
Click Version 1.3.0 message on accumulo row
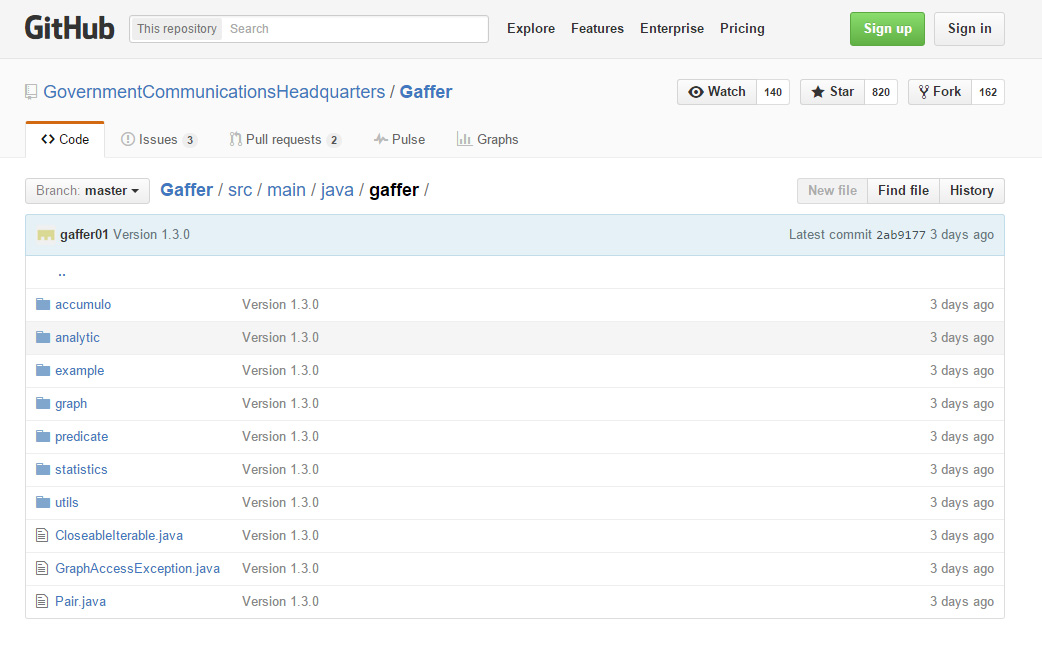(x=280, y=304)
